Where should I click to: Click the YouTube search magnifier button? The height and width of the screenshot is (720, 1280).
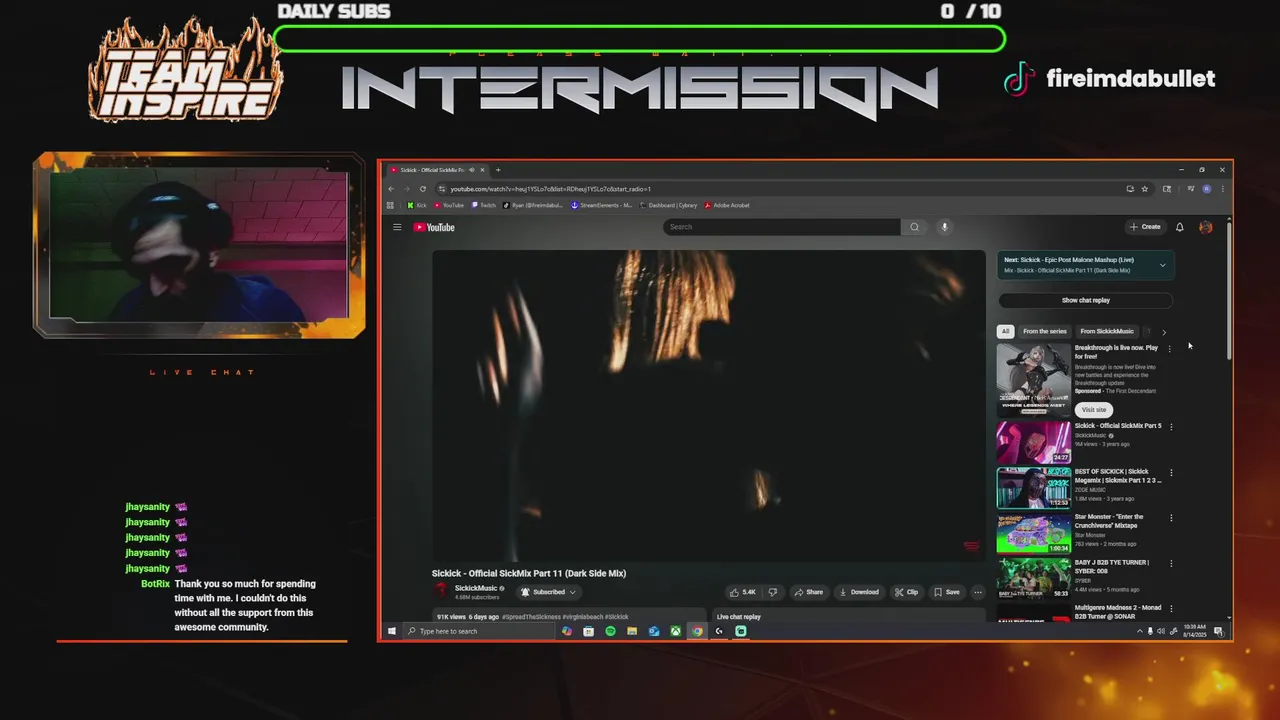(914, 227)
